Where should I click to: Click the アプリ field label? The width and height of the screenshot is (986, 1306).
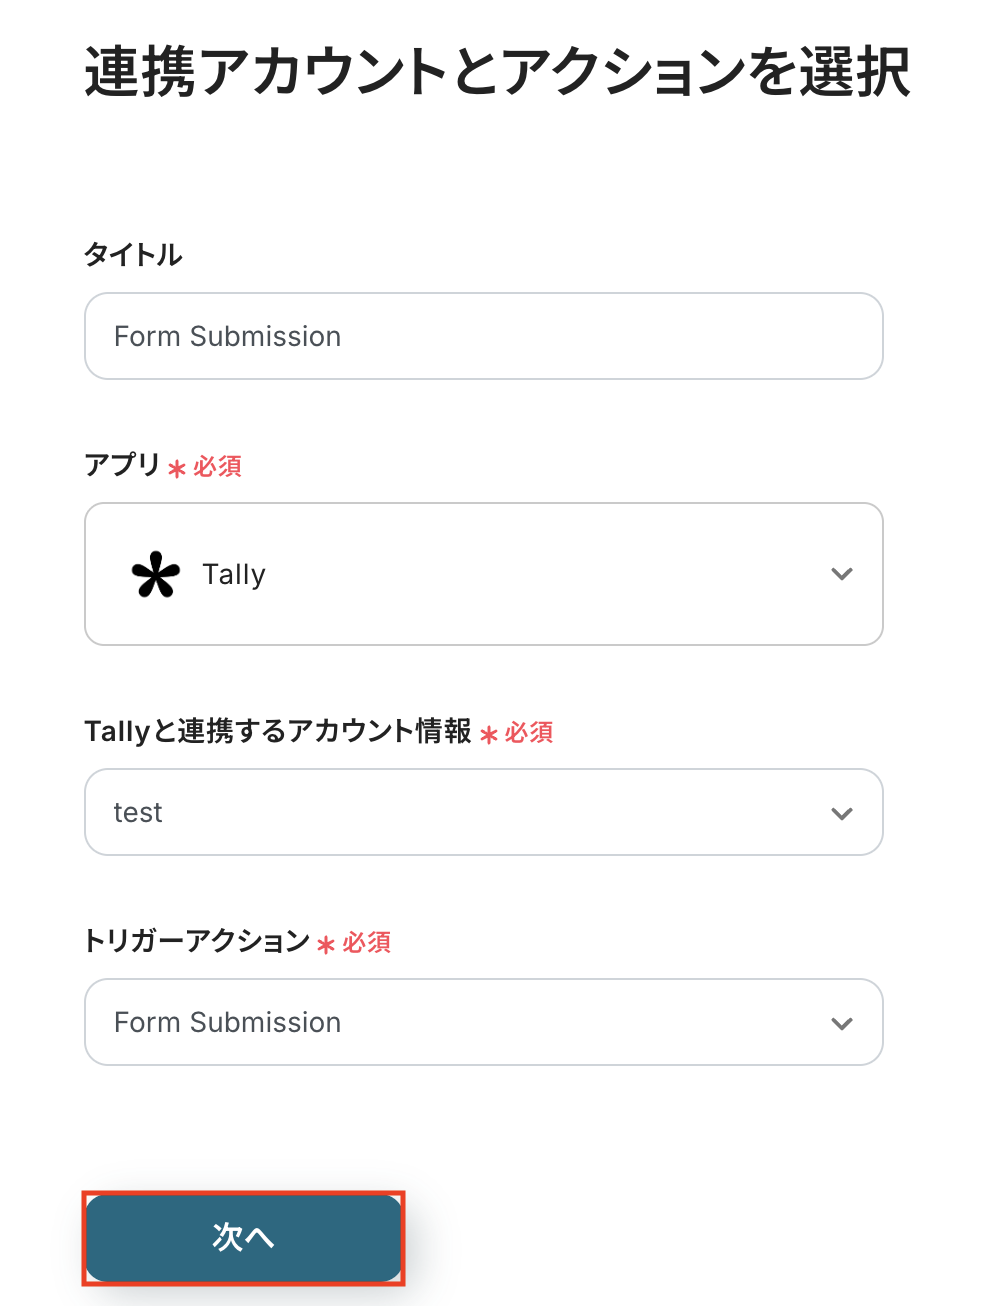point(122,465)
